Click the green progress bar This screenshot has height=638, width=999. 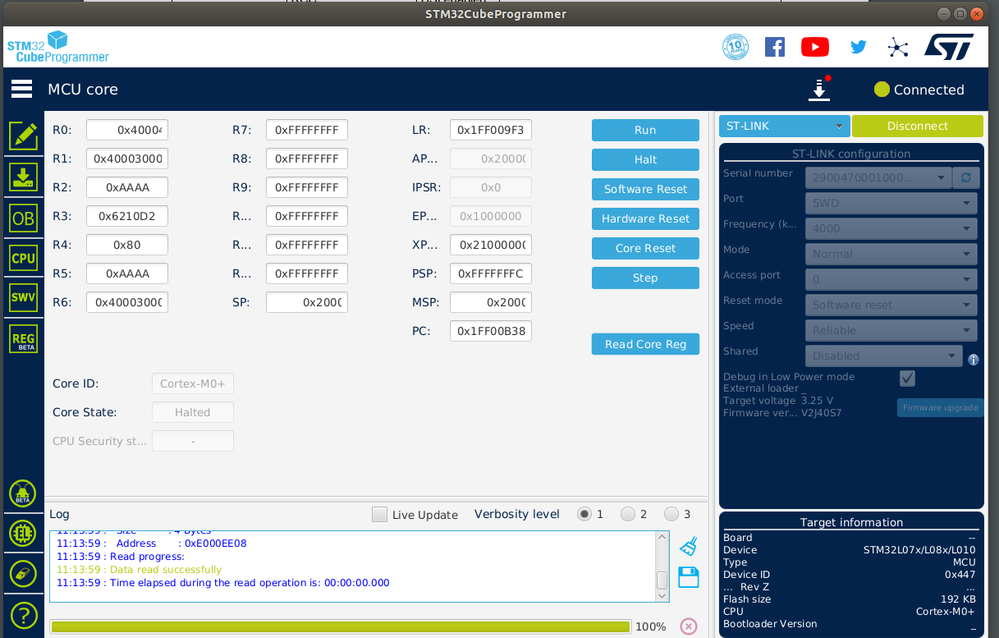(x=341, y=627)
